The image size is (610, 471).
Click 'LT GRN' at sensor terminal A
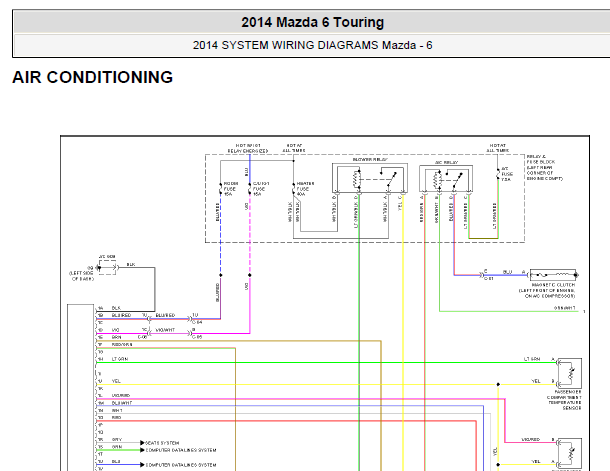pyautogui.click(x=532, y=359)
